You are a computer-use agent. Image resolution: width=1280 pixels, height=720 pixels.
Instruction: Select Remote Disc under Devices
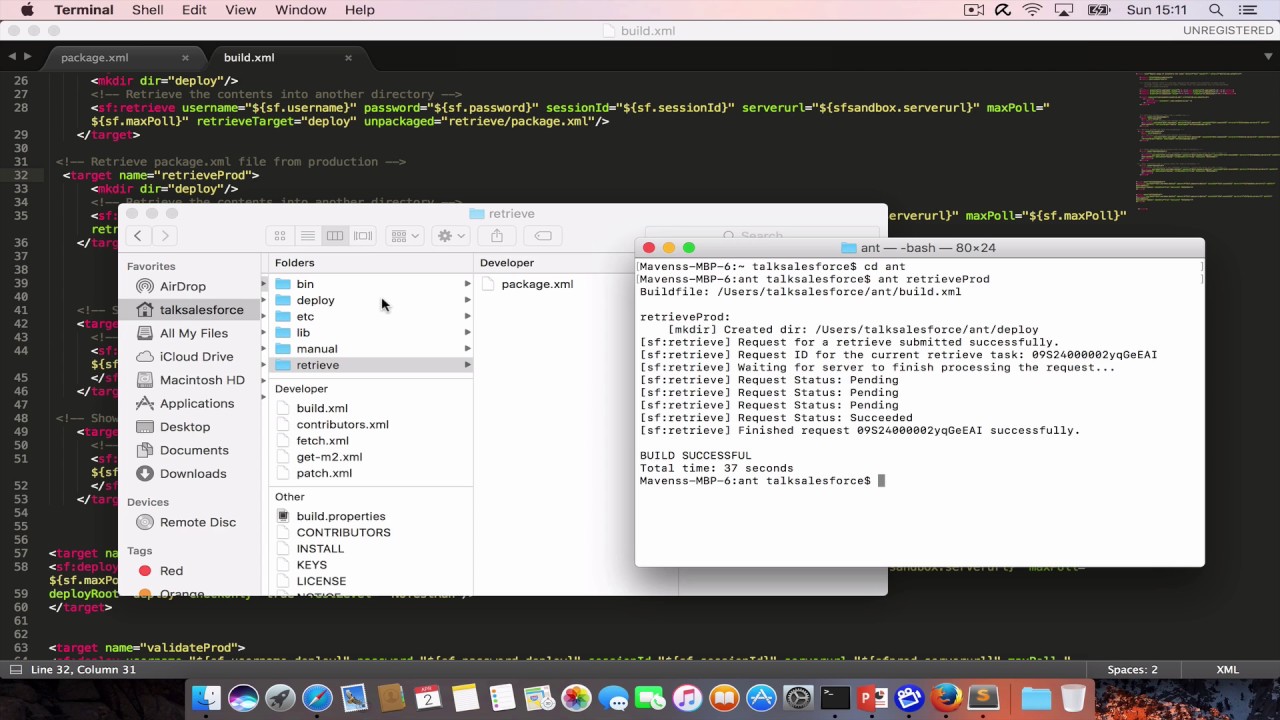[197, 522]
